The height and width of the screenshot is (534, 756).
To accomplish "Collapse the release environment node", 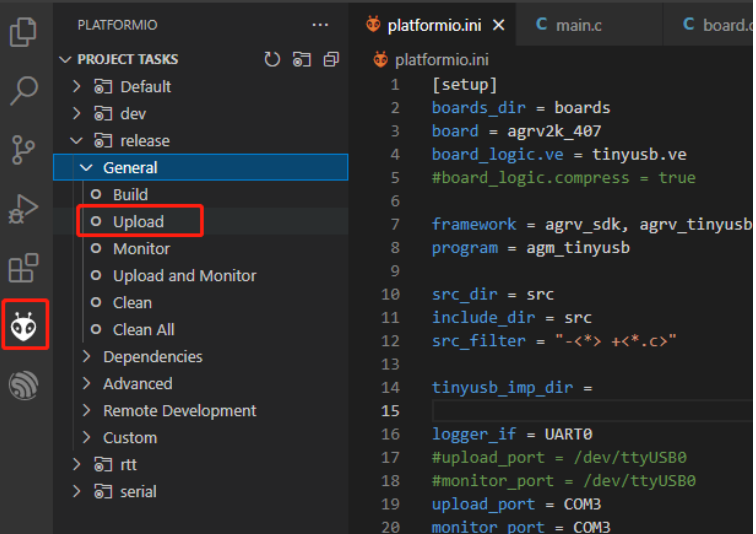I will tap(76, 141).
